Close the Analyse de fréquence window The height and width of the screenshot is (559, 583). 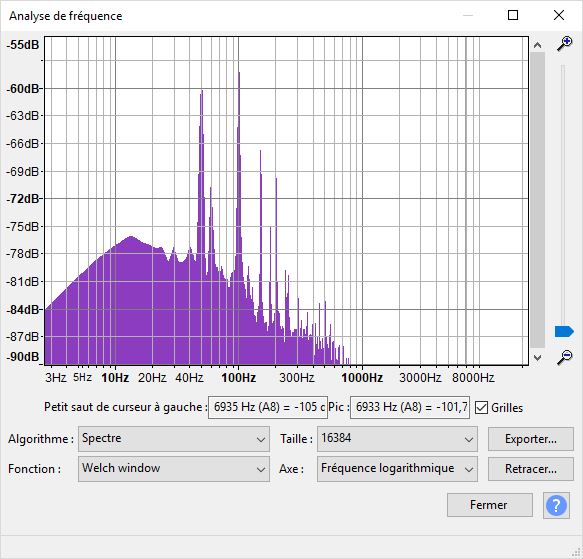coord(558,15)
